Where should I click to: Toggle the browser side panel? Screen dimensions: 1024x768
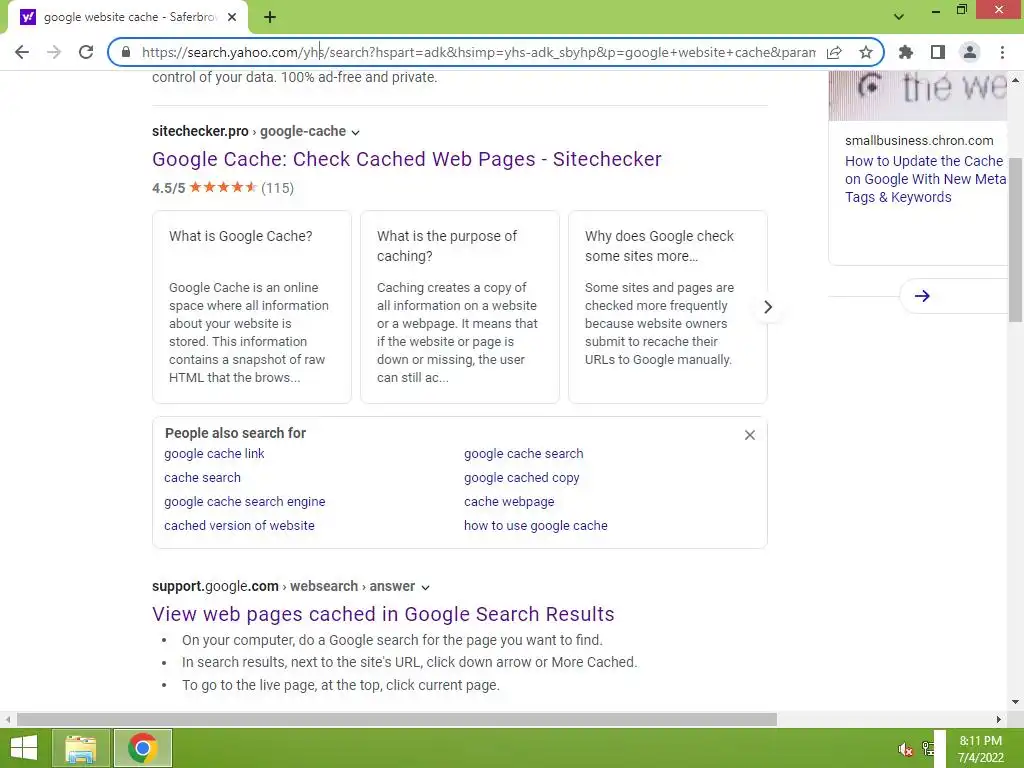pyautogui.click(x=938, y=52)
